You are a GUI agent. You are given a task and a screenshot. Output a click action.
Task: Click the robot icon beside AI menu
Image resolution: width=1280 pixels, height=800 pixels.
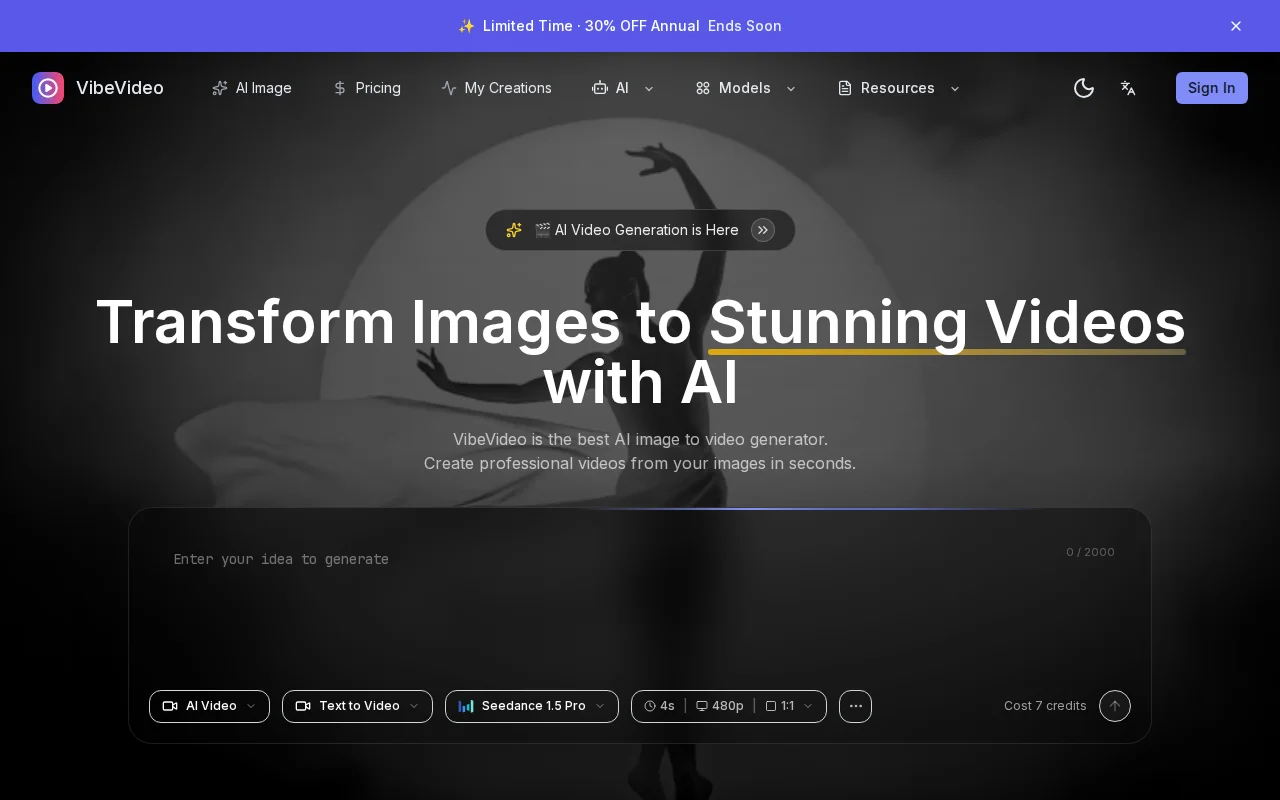pyautogui.click(x=600, y=88)
